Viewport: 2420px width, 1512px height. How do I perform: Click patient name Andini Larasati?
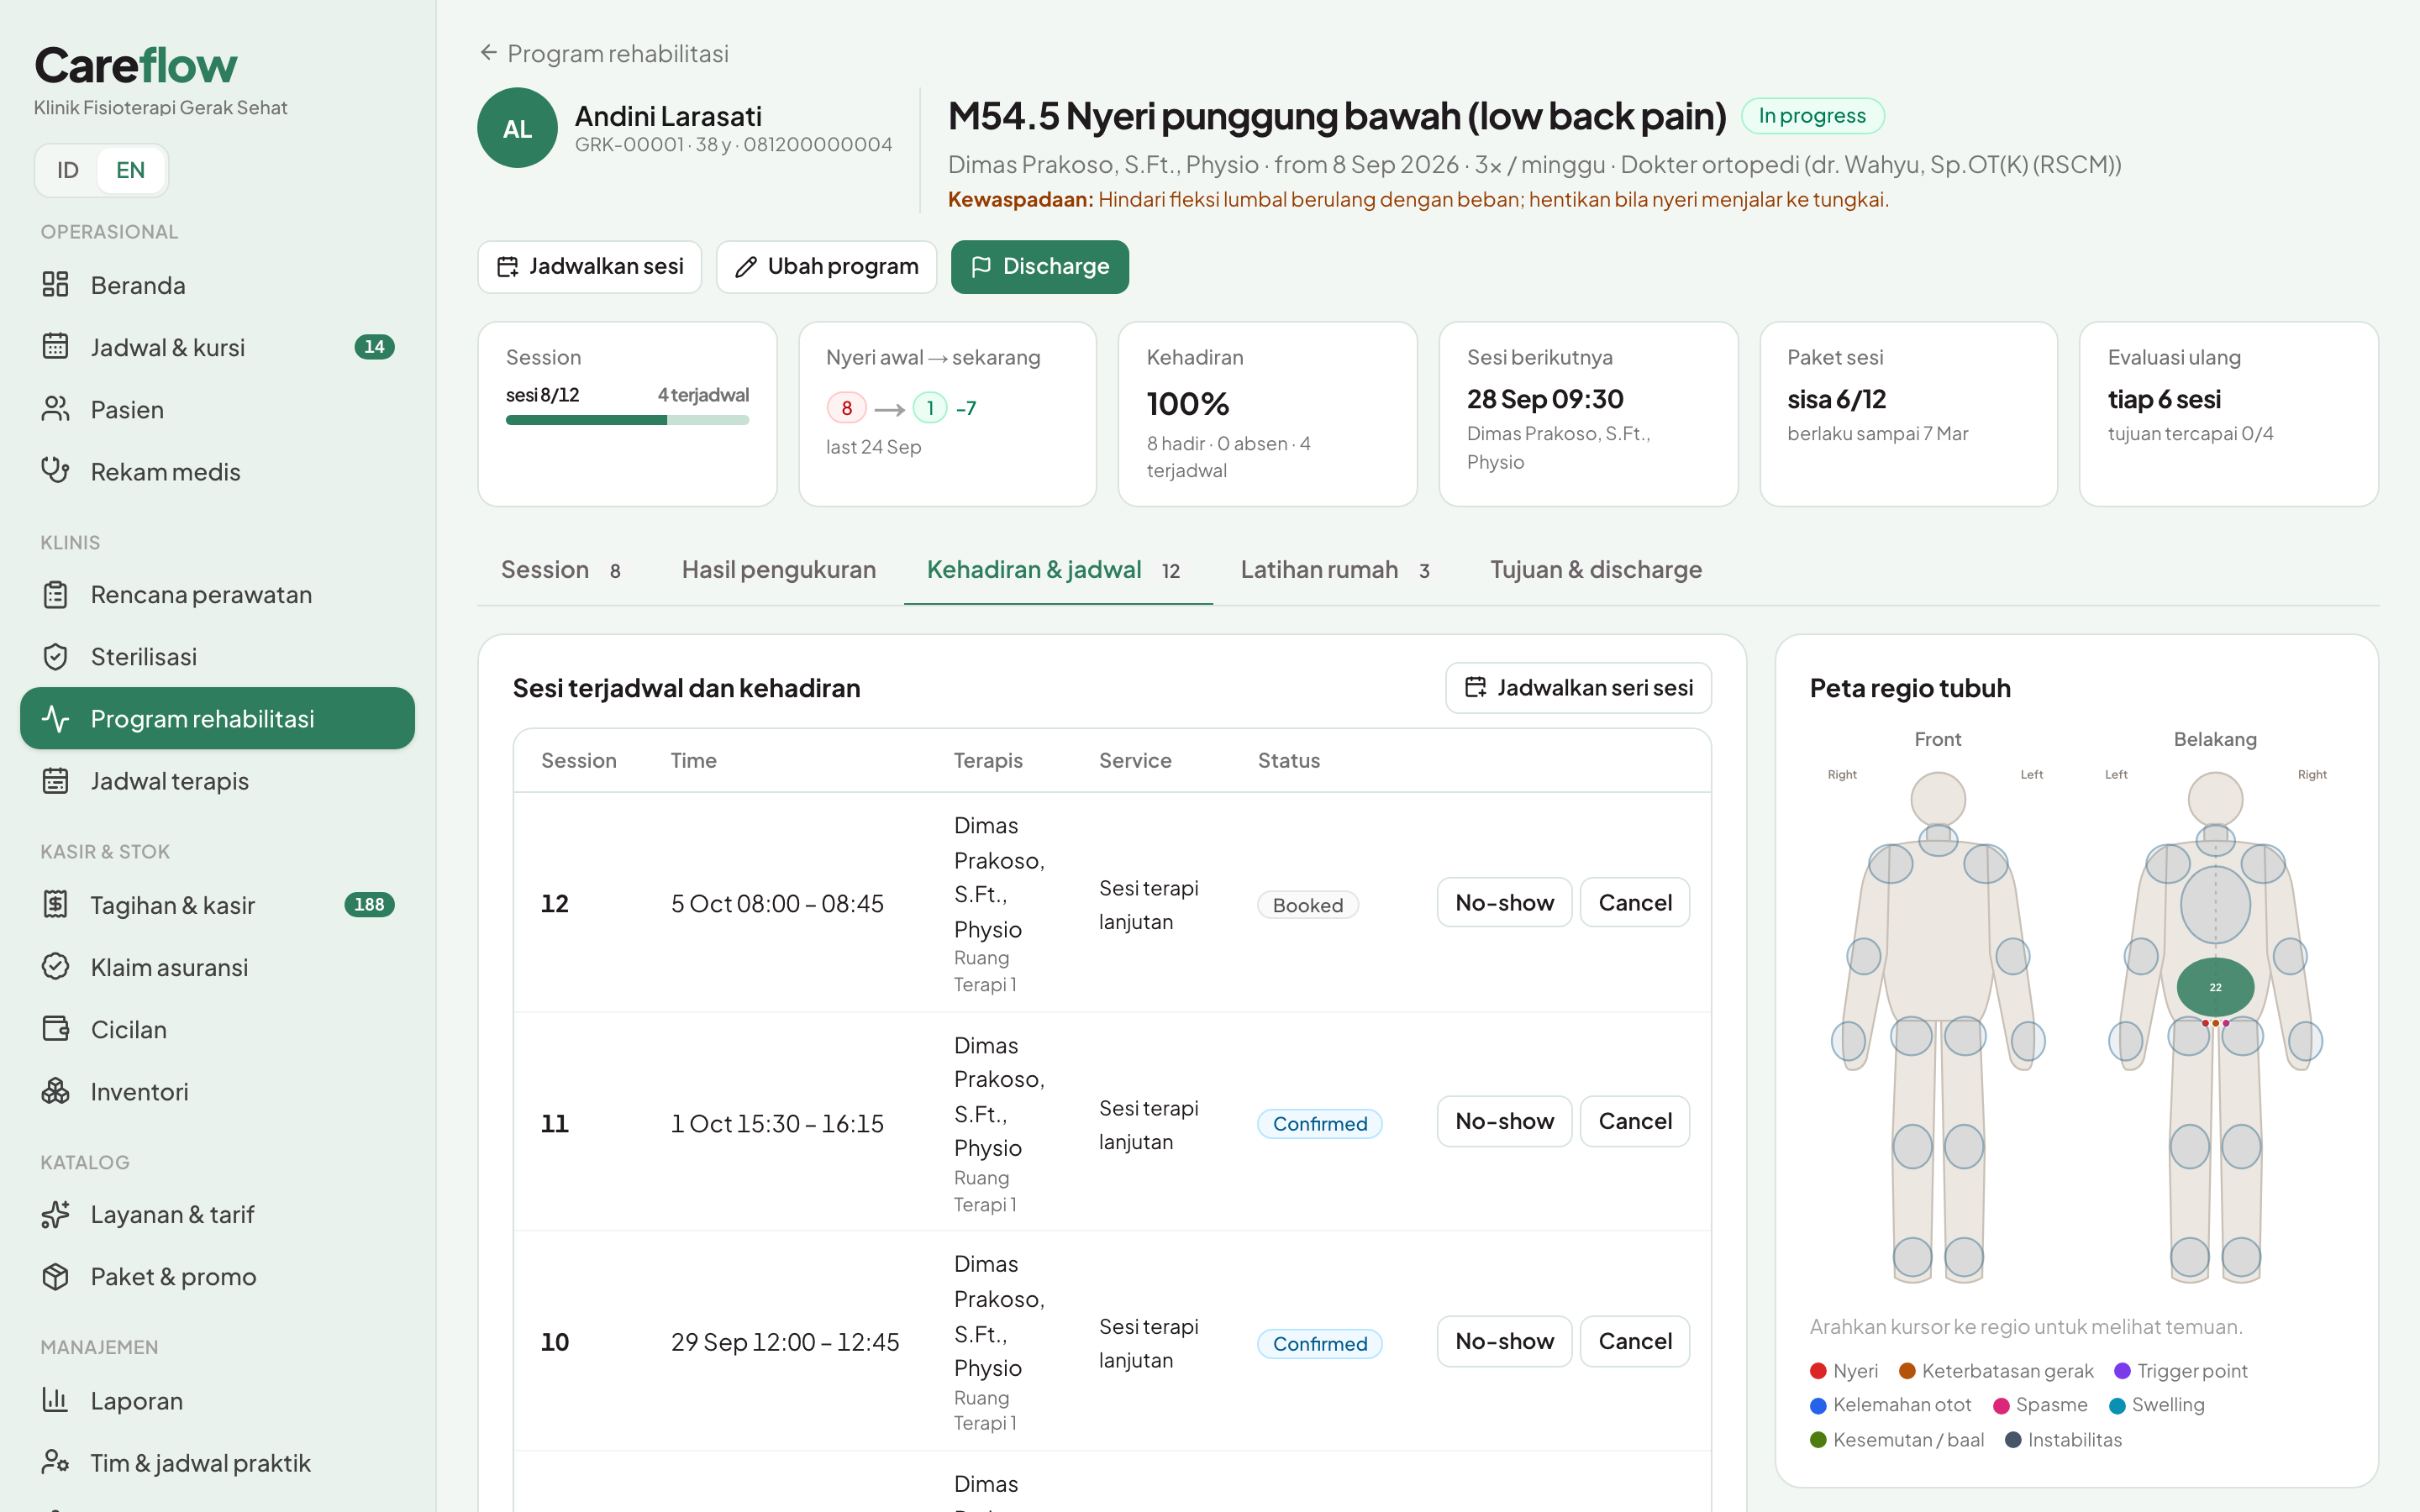click(x=668, y=116)
